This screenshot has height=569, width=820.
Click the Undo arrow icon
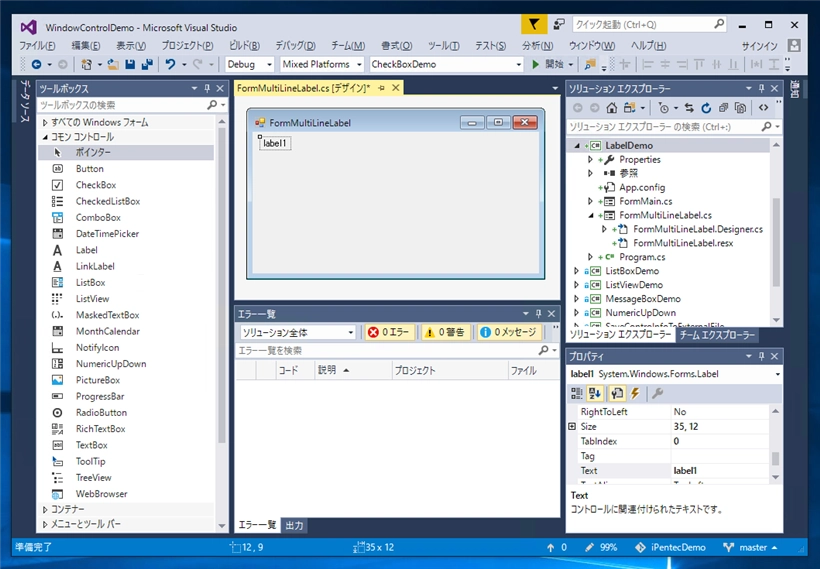[170, 64]
